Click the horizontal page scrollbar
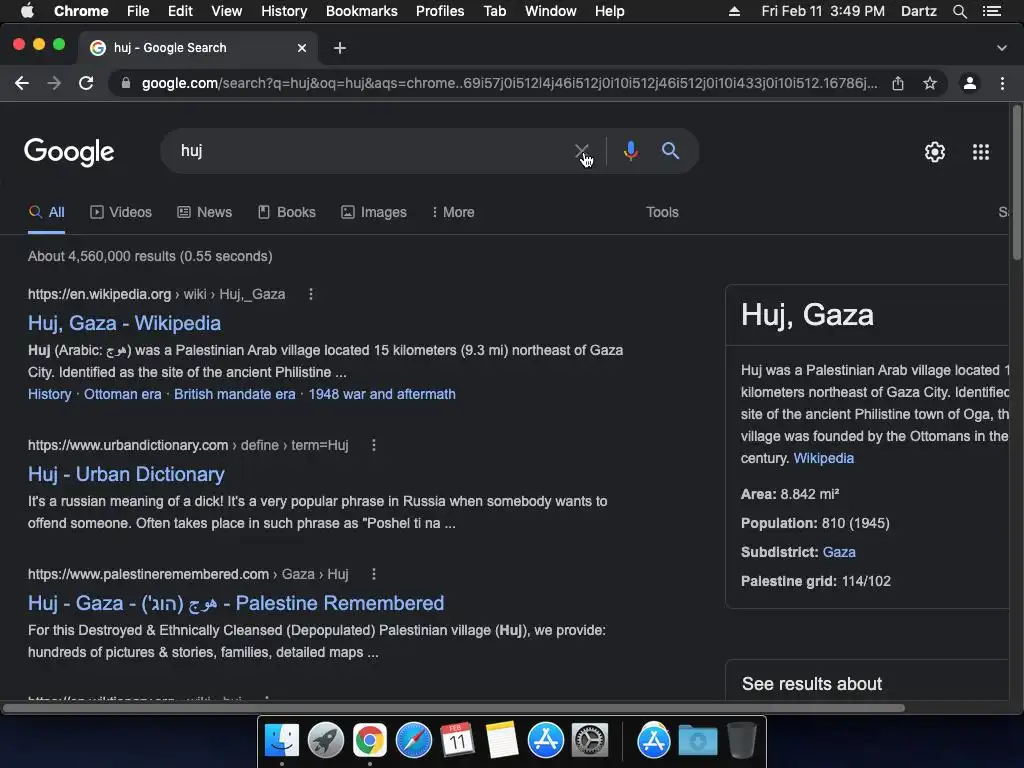This screenshot has height=768, width=1024. pos(454,708)
